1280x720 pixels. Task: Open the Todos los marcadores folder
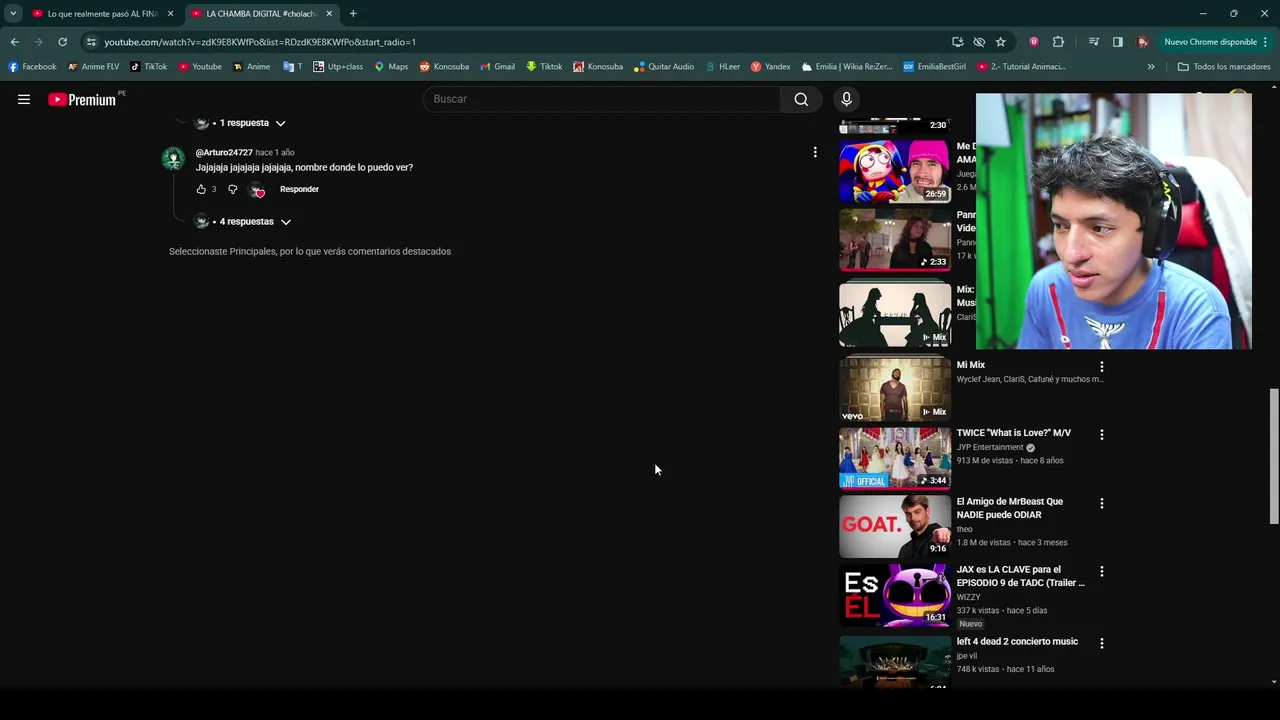pos(1224,67)
